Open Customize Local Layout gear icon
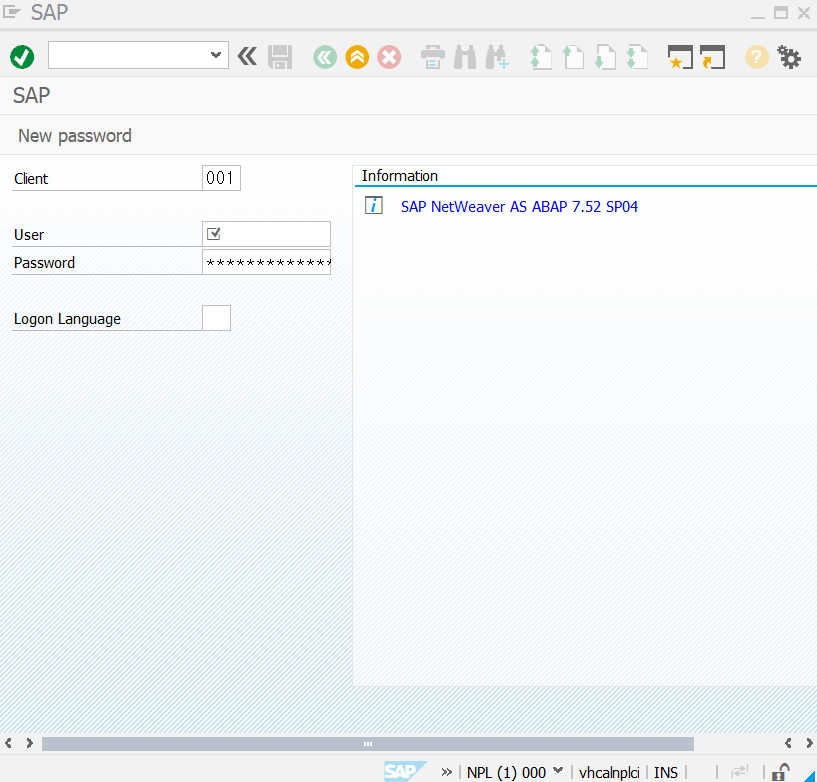The width and height of the screenshot is (817, 782). click(x=789, y=57)
